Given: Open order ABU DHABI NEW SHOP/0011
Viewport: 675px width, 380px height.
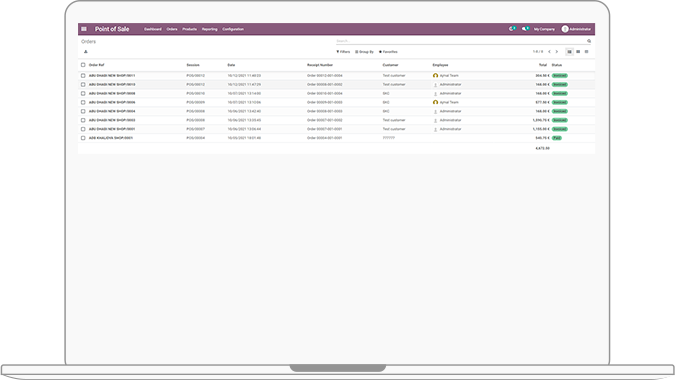Looking at the screenshot, I should click(x=112, y=76).
